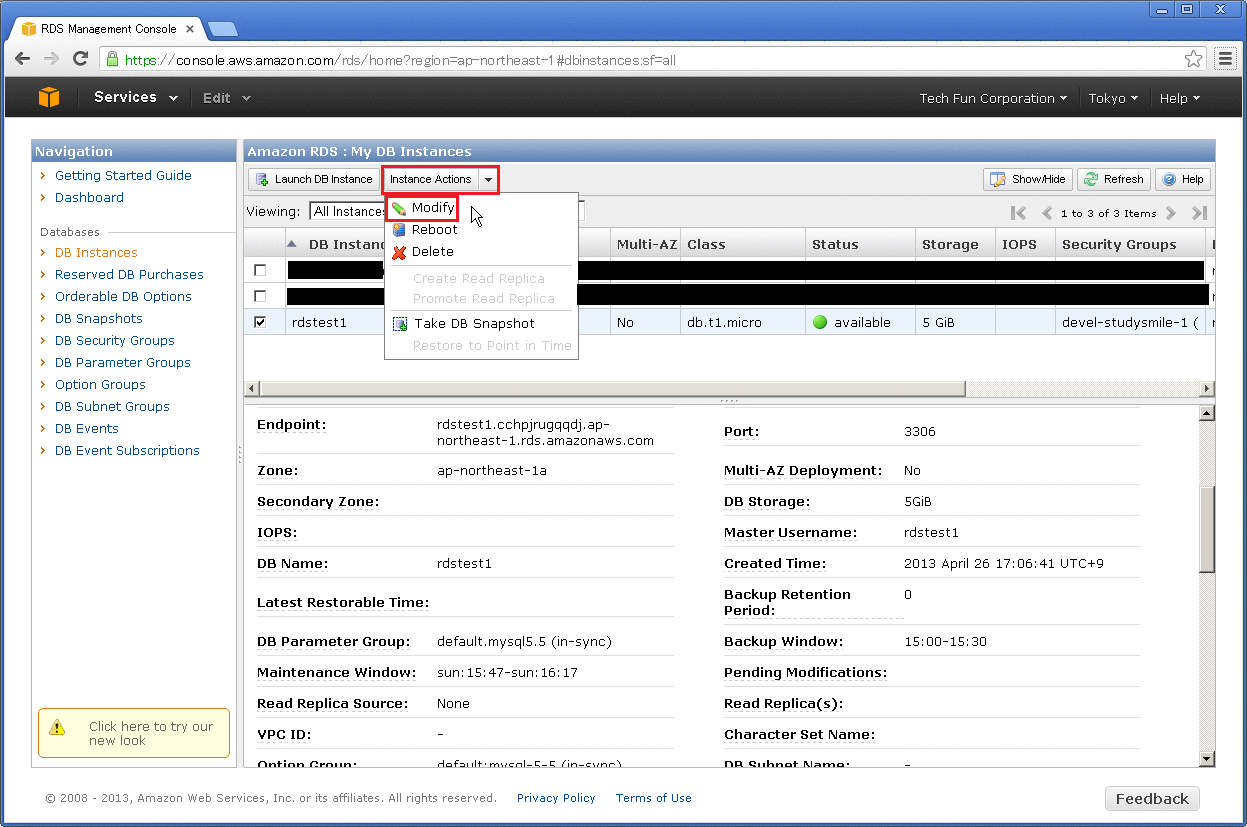Viewport: 1247px width, 827px height.
Task: Open DB Security Groups
Action: tap(115, 341)
